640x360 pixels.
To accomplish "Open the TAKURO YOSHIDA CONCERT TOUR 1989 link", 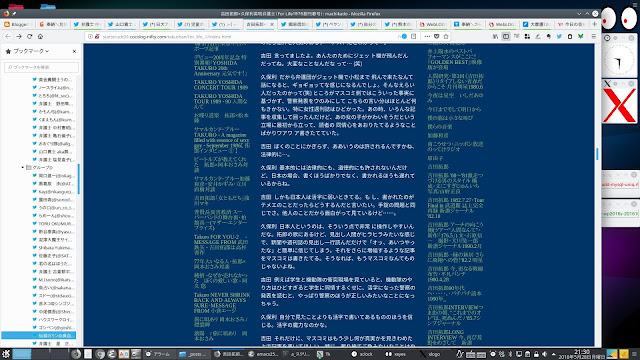I will click(221, 84).
